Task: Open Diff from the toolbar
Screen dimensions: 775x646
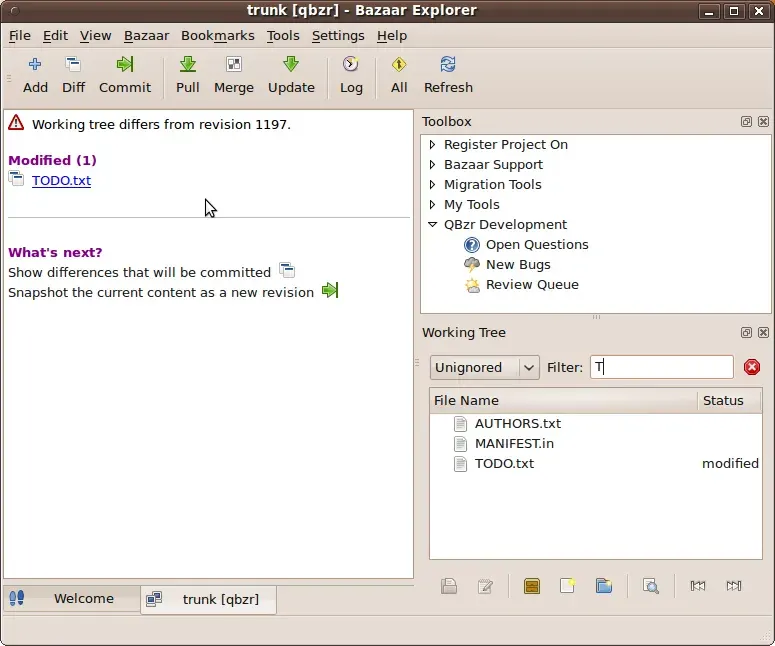Action: click(73, 75)
